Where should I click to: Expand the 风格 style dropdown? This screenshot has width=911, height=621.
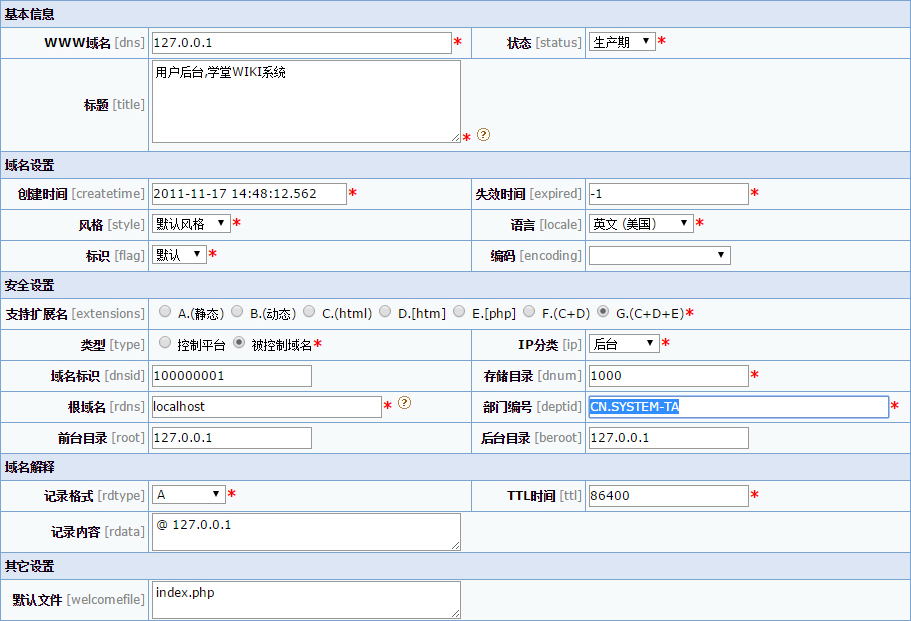(191, 224)
